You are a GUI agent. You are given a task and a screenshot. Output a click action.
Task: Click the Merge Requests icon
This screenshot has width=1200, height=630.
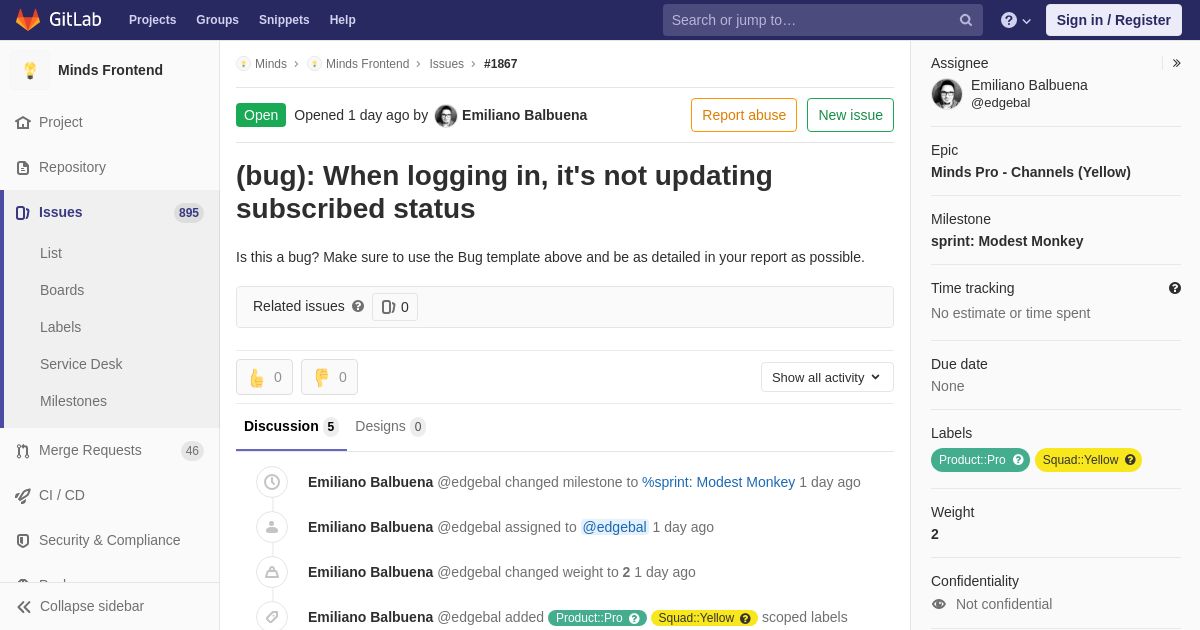pyautogui.click(x=23, y=450)
